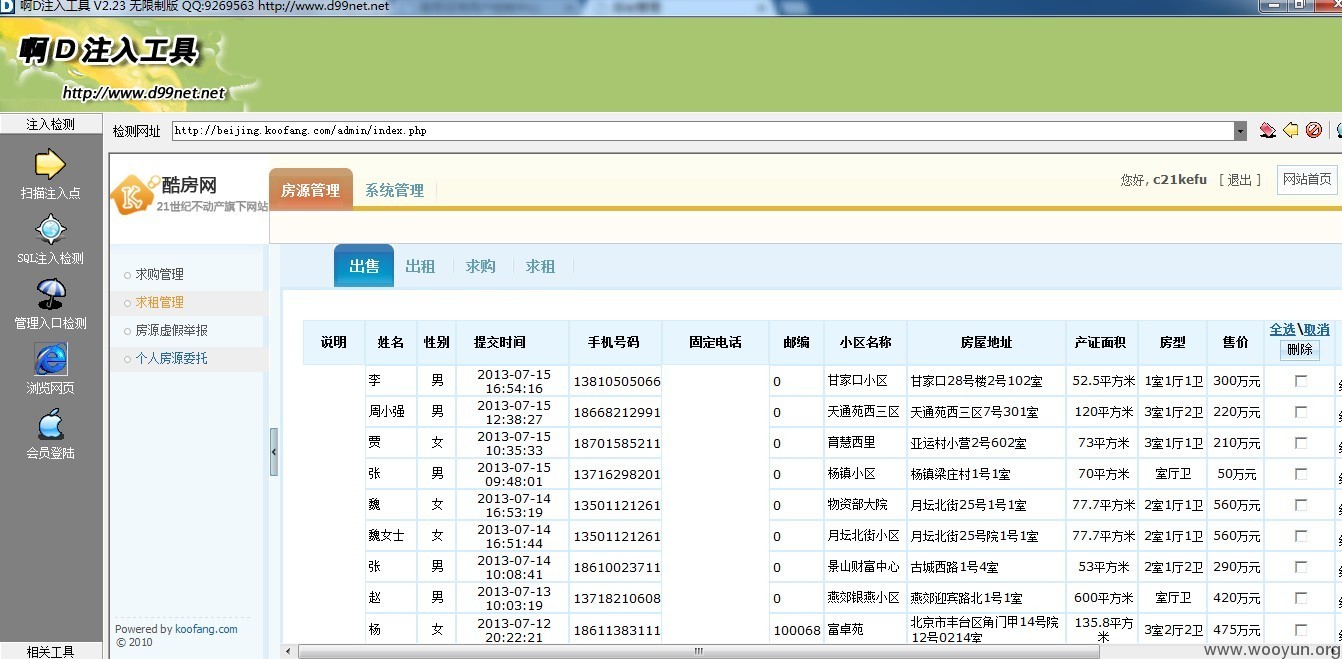Click the 房屋地址 column header
Screen dimensions: 1342x659
click(986, 342)
